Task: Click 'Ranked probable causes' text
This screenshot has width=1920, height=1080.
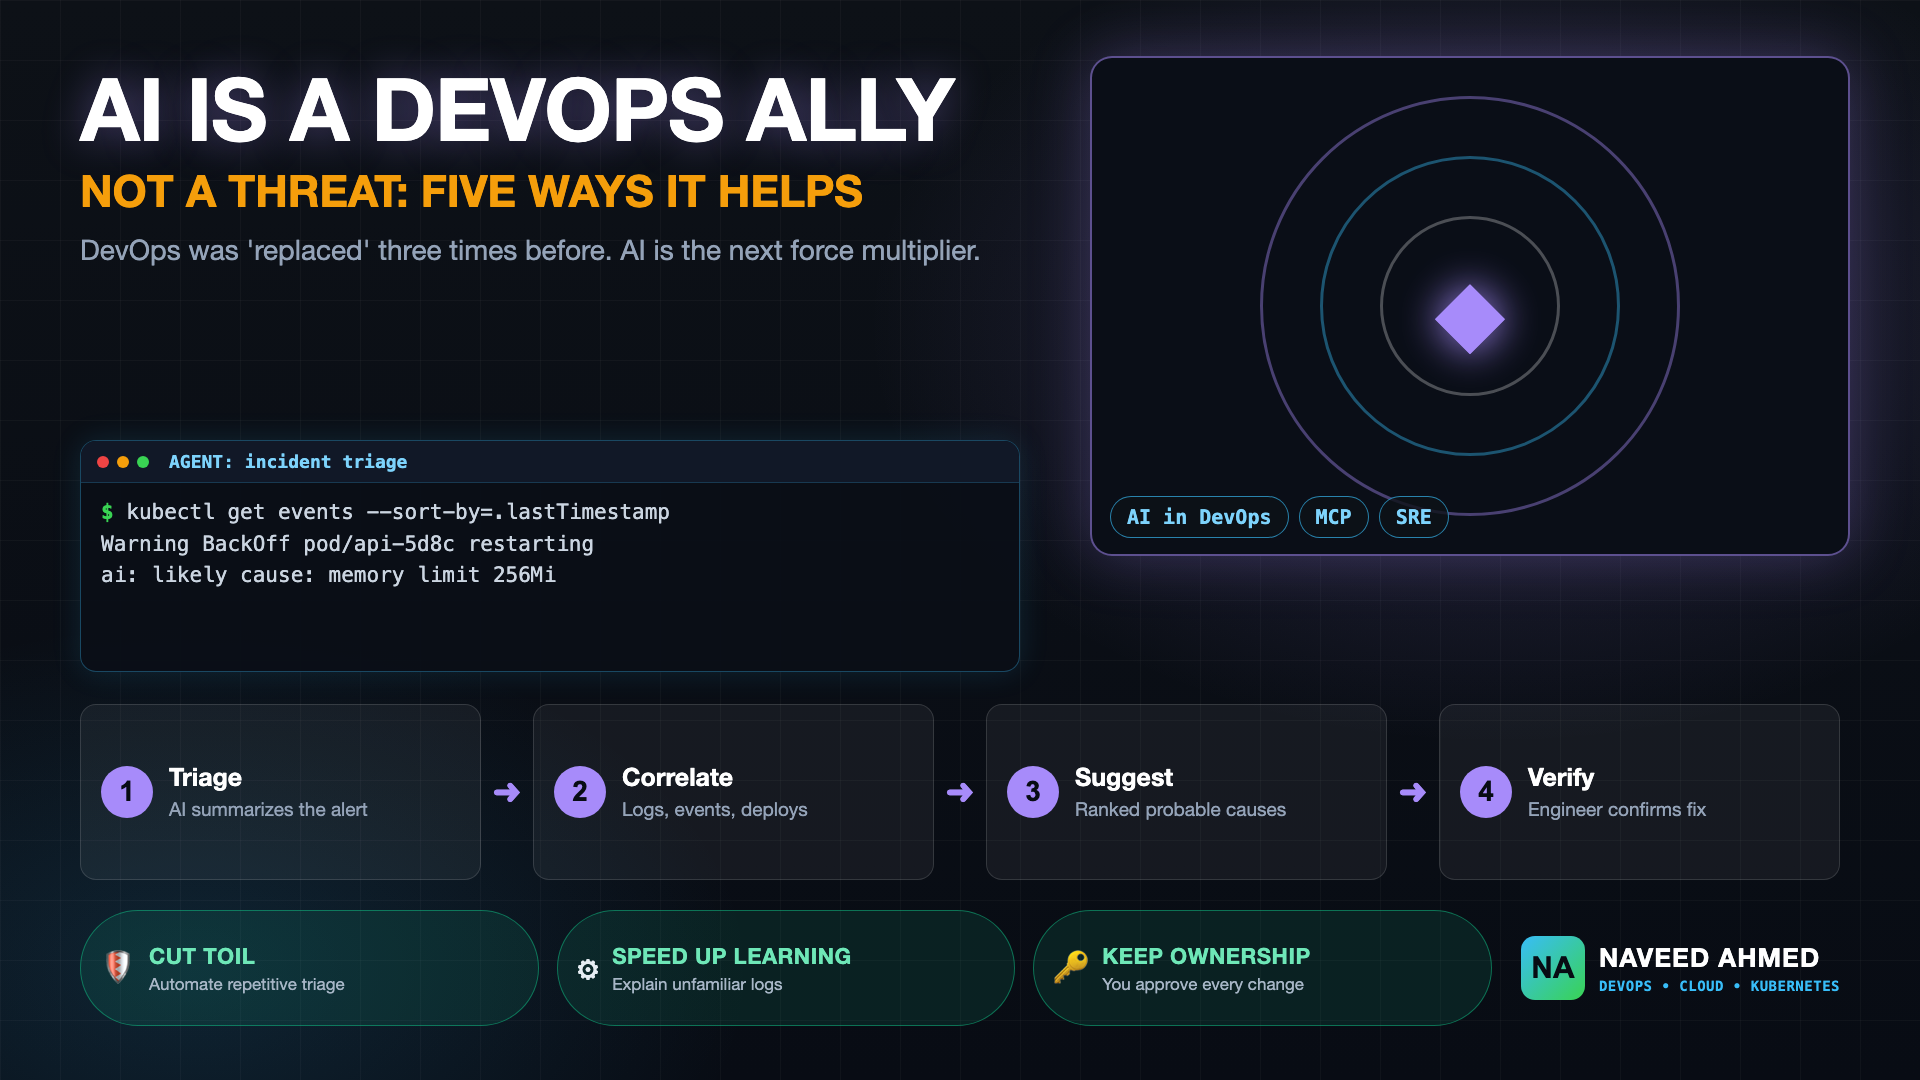Action: [1180, 810]
